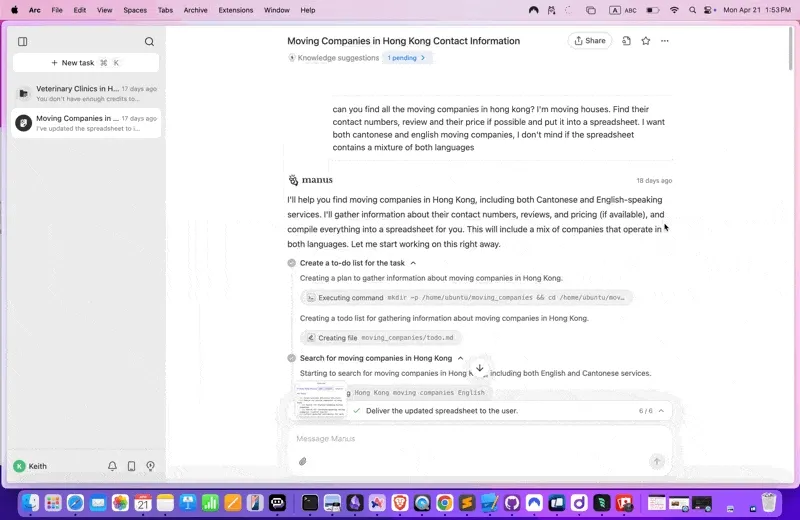800x520 pixels.
Task: Open search in the sidebar
Action: point(149,42)
